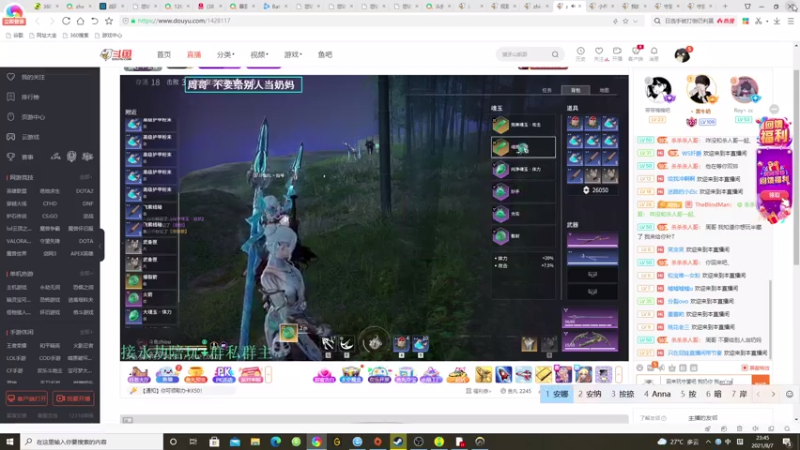
Task: Reload the page with the refresh icon
Action: click(66, 21)
